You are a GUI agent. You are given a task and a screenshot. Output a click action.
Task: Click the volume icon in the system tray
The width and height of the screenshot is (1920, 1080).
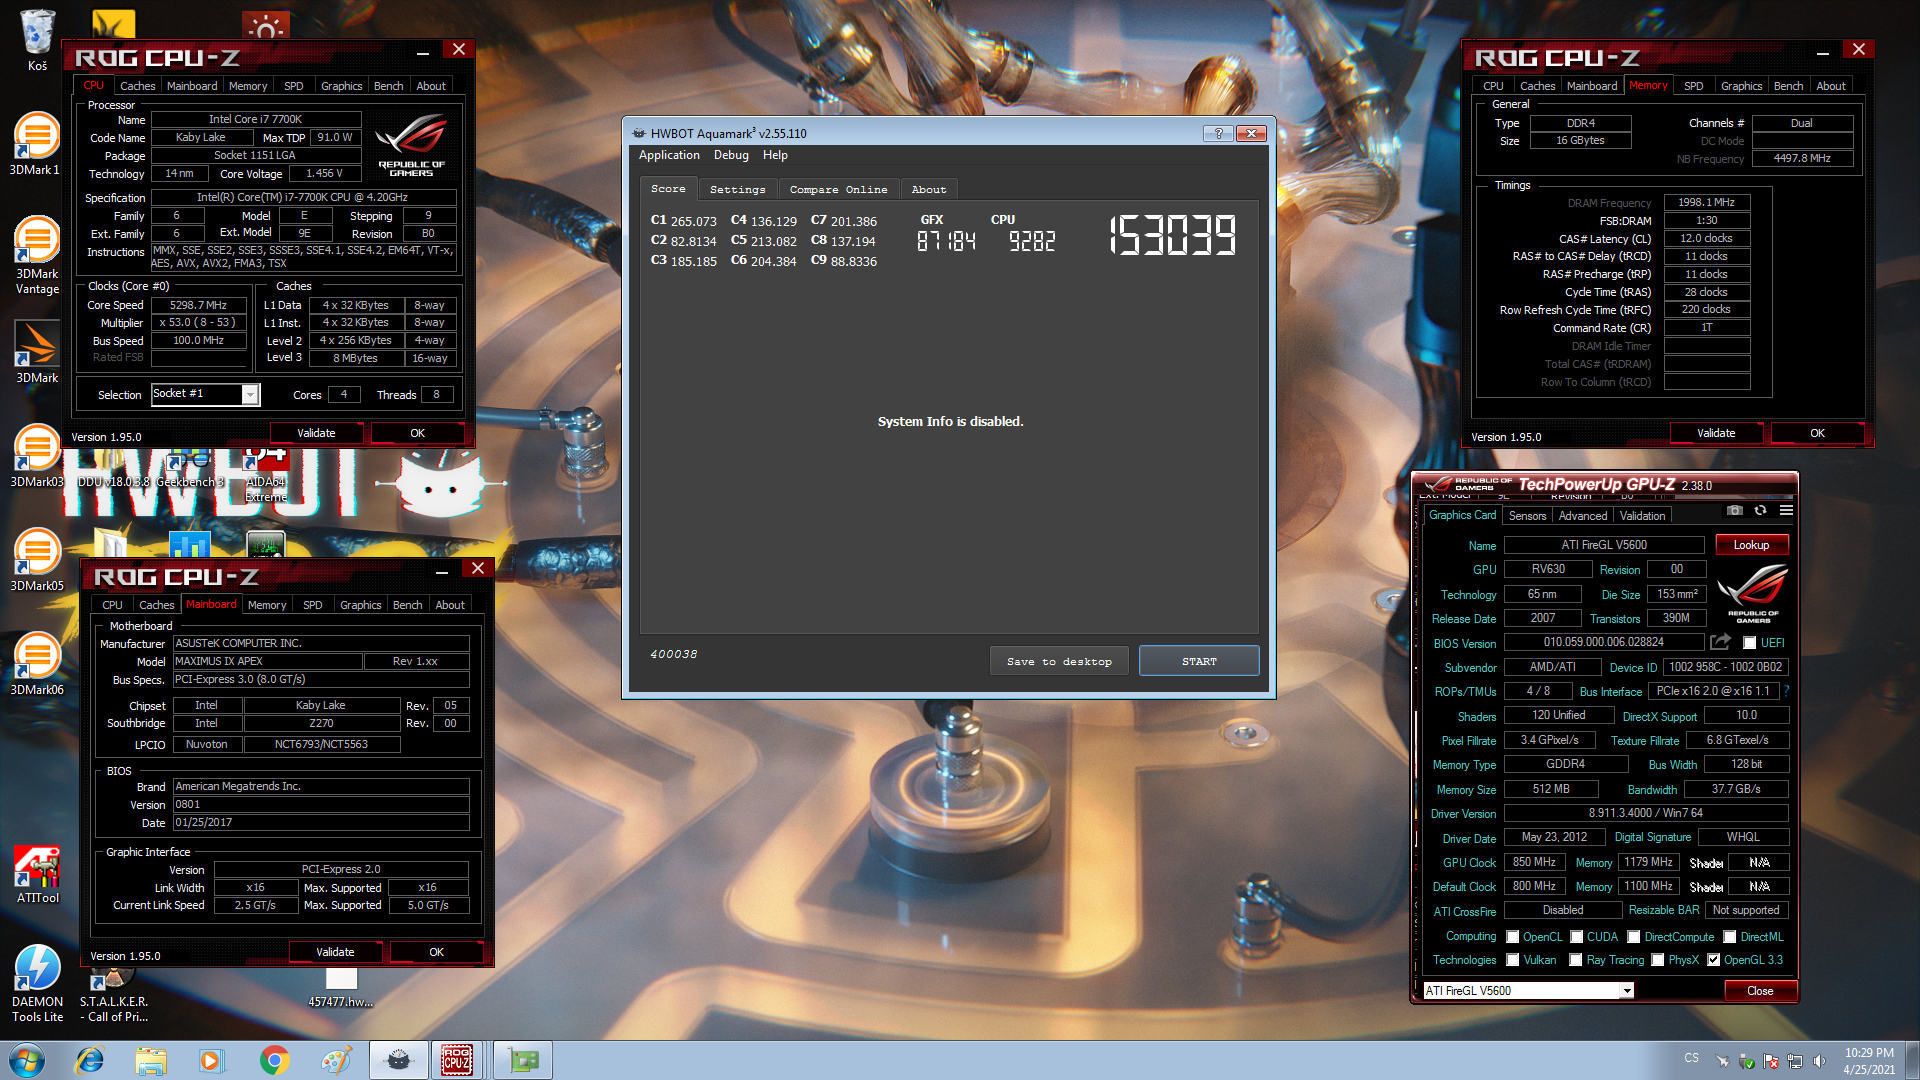click(1819, 1061)
